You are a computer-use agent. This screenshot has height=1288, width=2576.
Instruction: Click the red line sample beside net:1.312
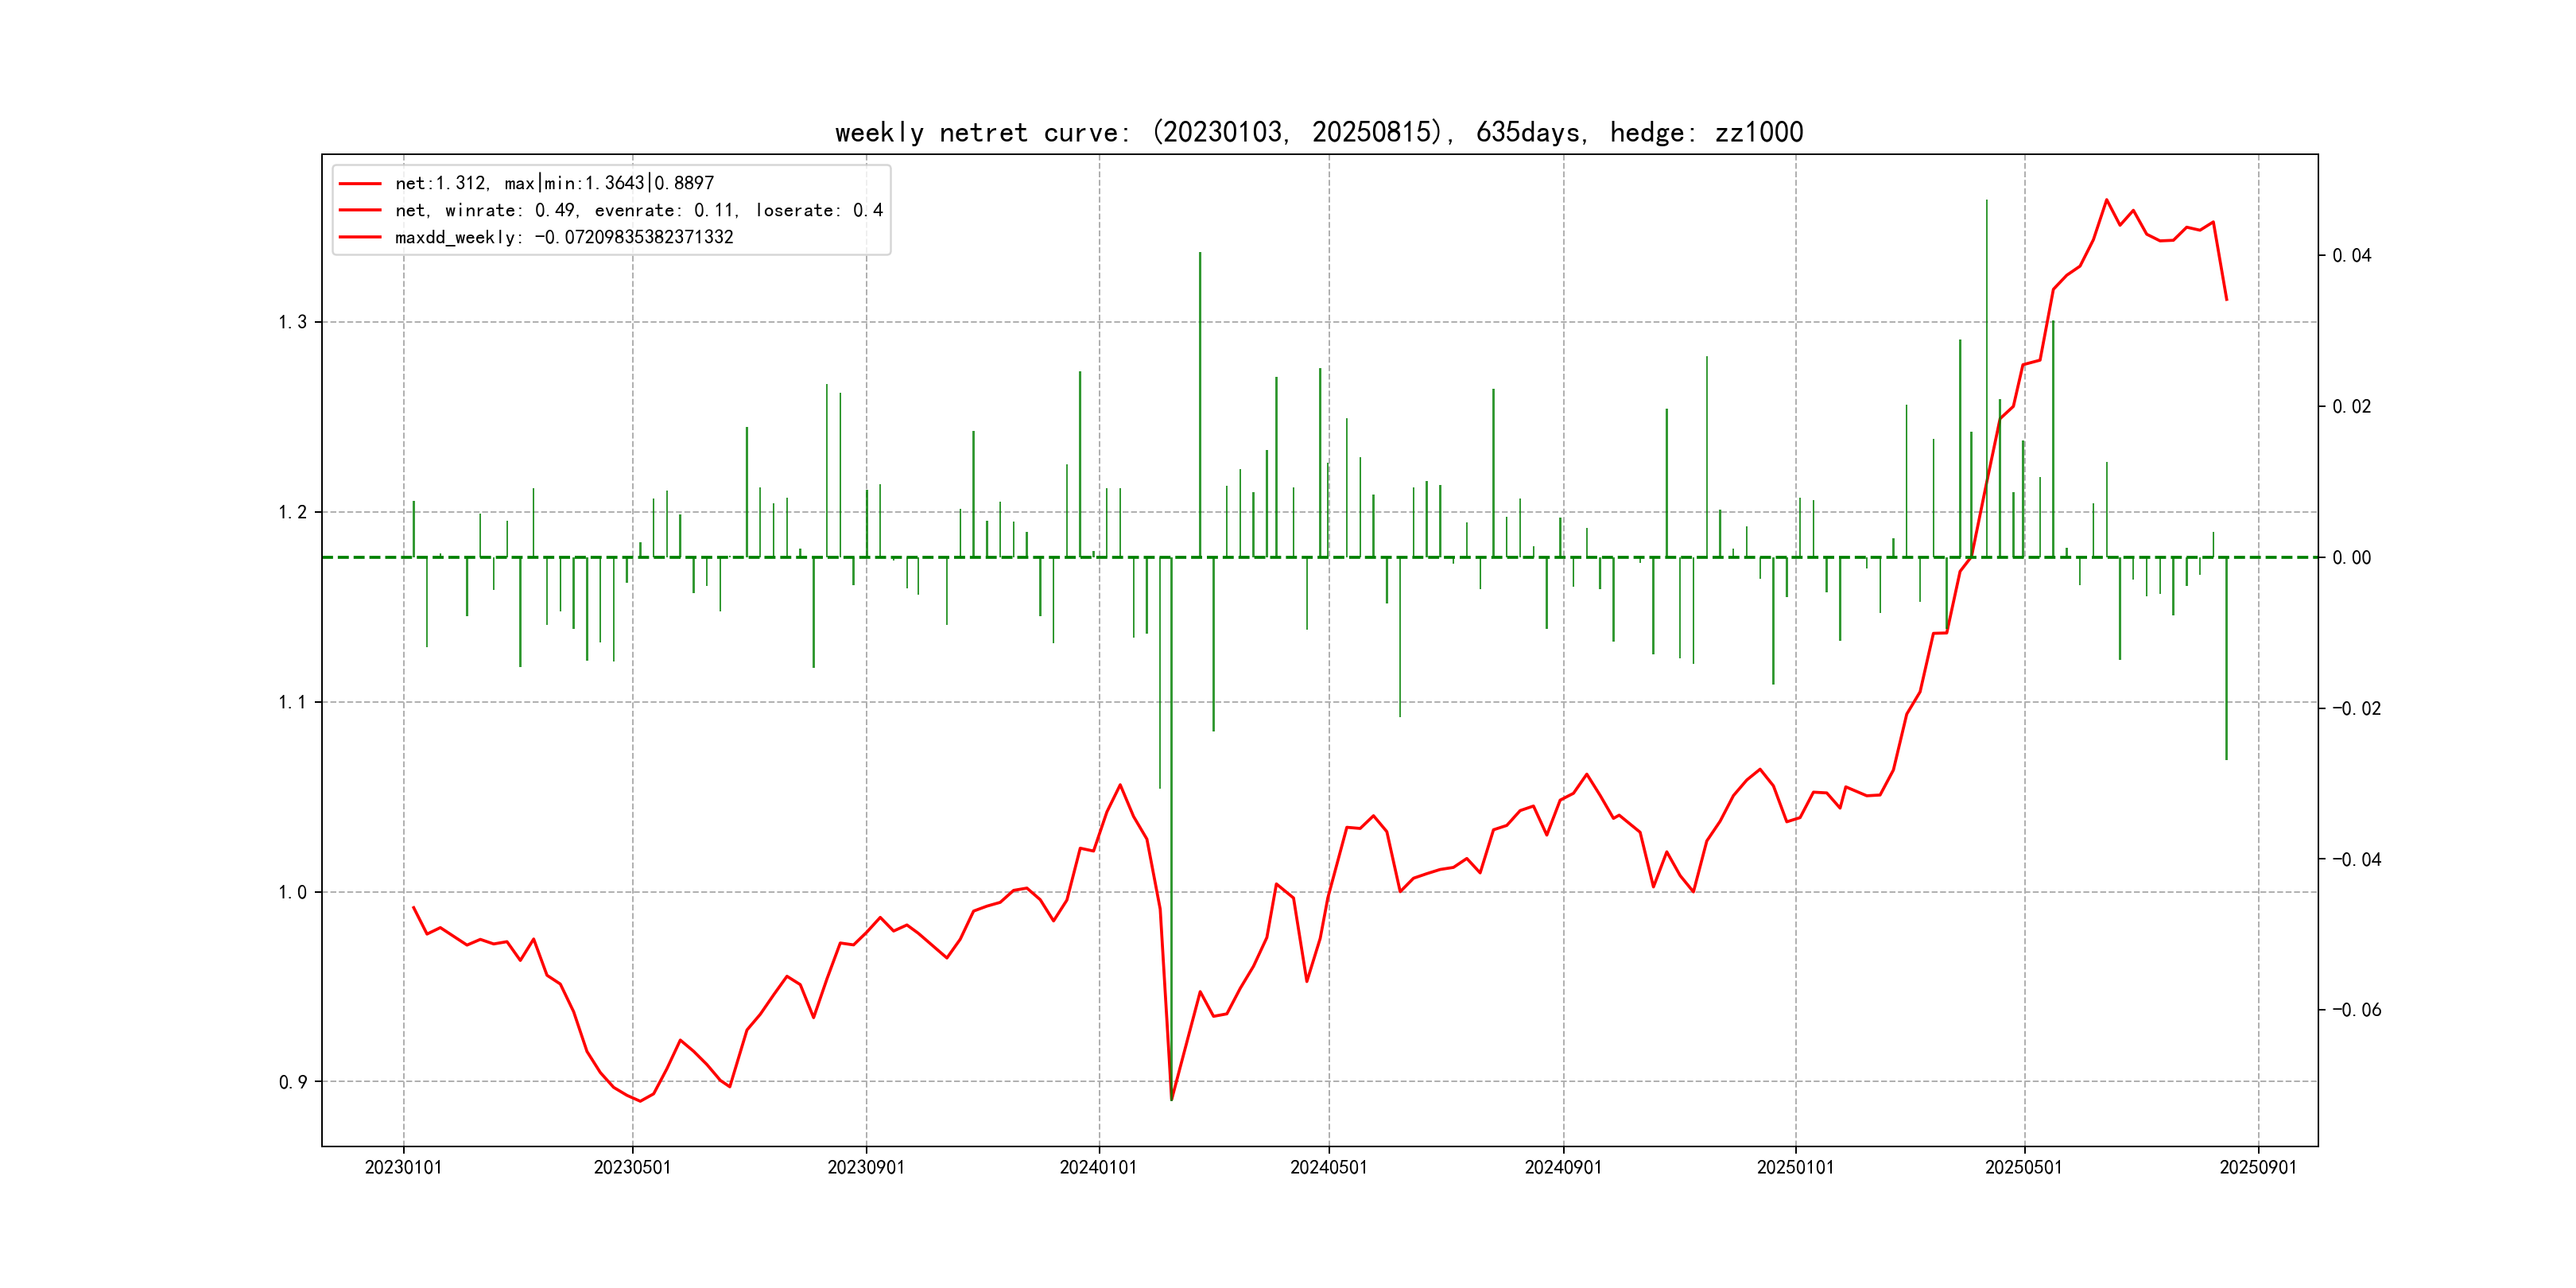360,183
